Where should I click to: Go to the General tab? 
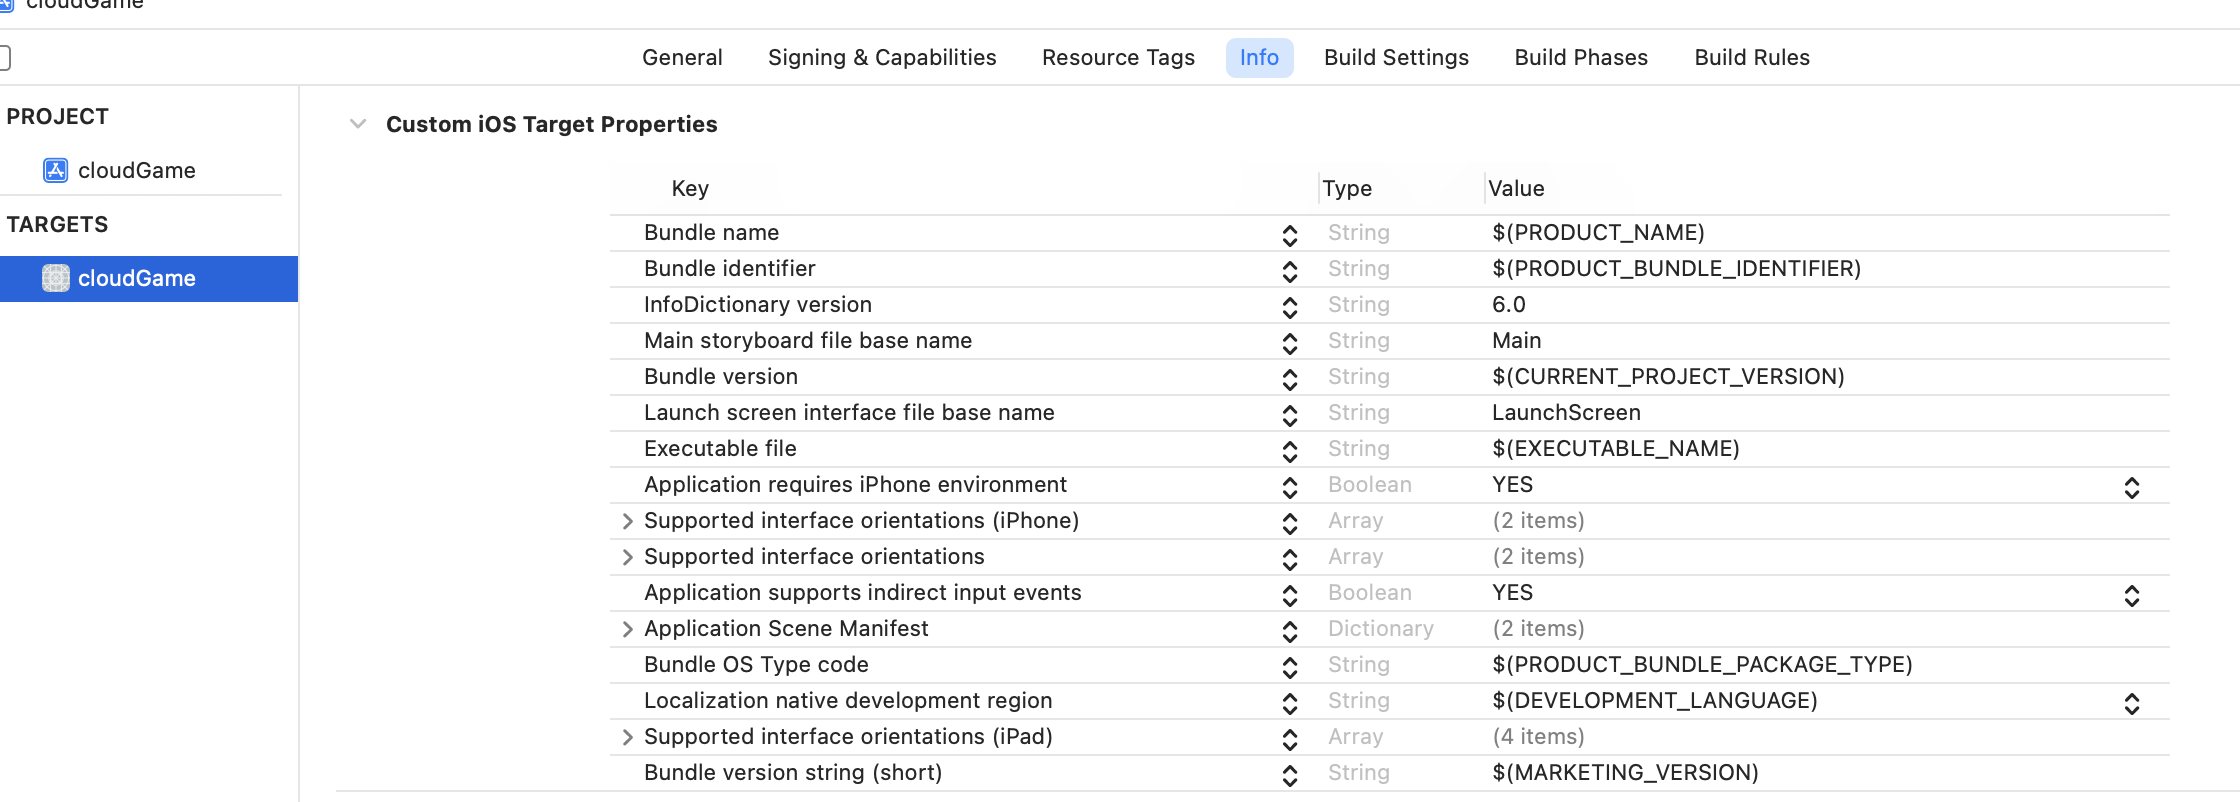point(682,58)
